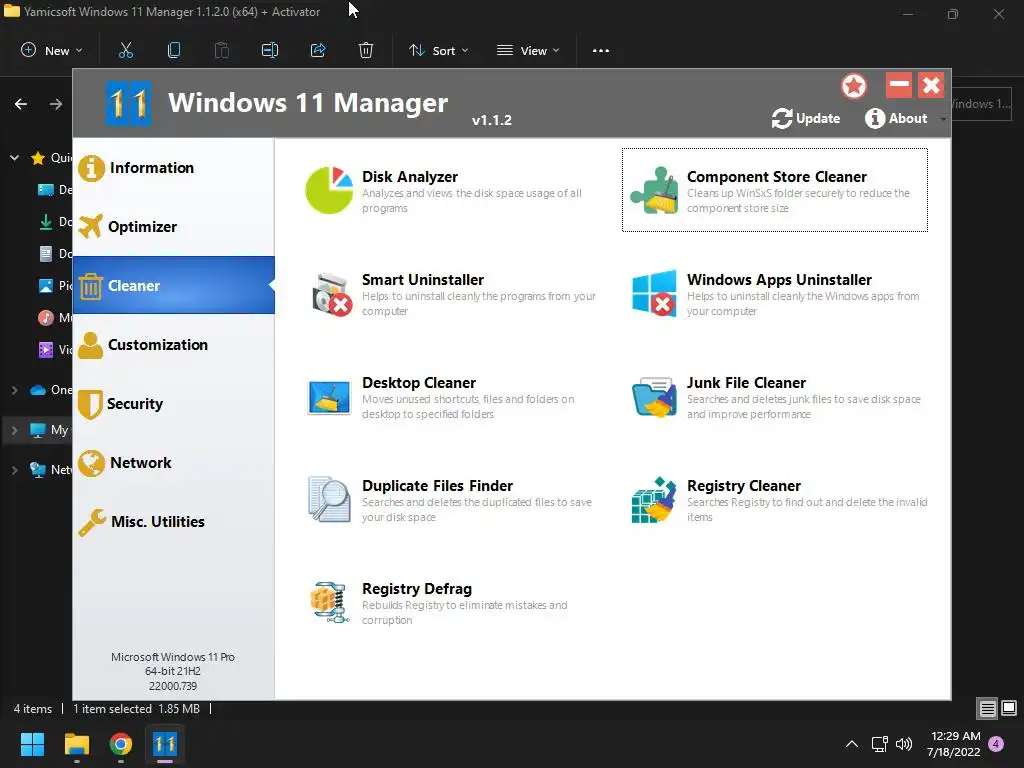Screen dimensions: 1024x768
Task: Launch Component Store Cleaner puzzle icon
Action: click(654, 190)
